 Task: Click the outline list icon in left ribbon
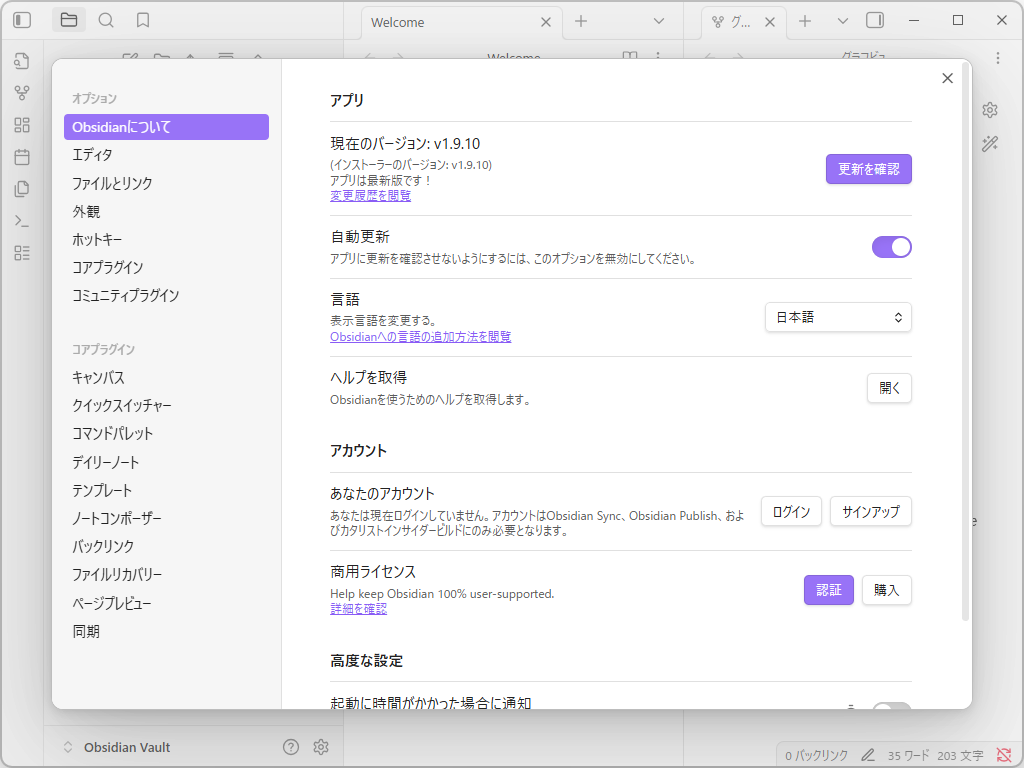[21, 253]
